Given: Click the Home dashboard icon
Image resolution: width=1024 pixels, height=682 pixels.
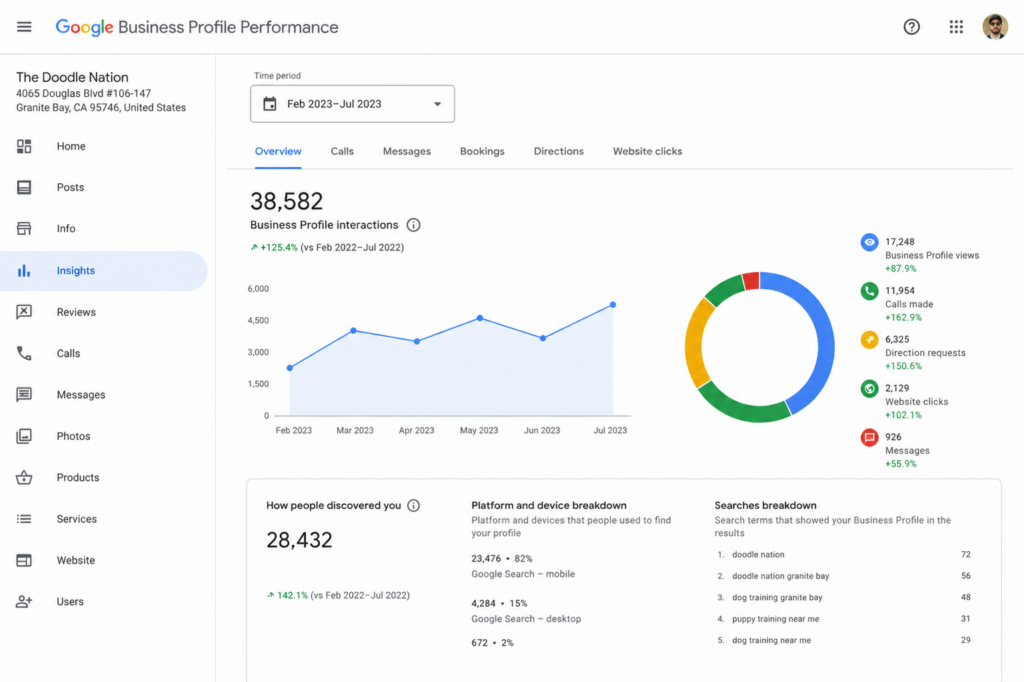Looking at the screenshot, I should tap(24, 146).
